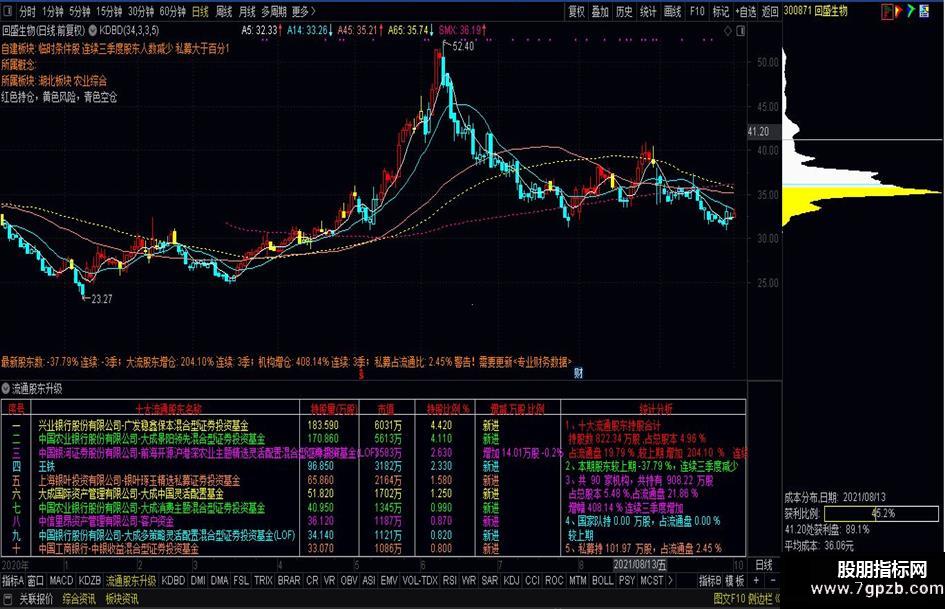Open the 多周期 view

[x=274, y=11]
